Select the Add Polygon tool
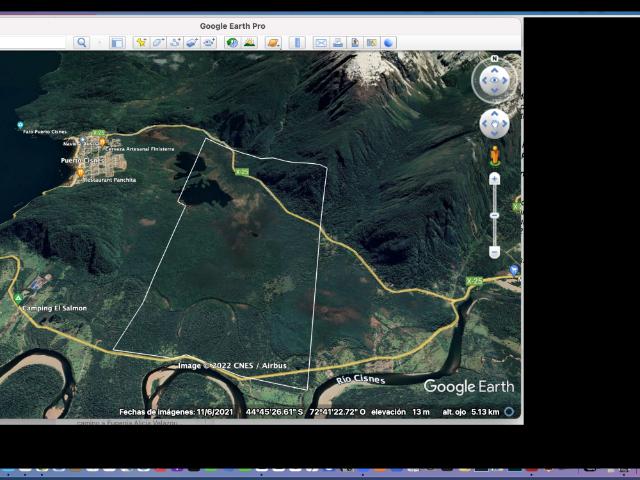This screenshot has height=480, width=640. (158, 42)
